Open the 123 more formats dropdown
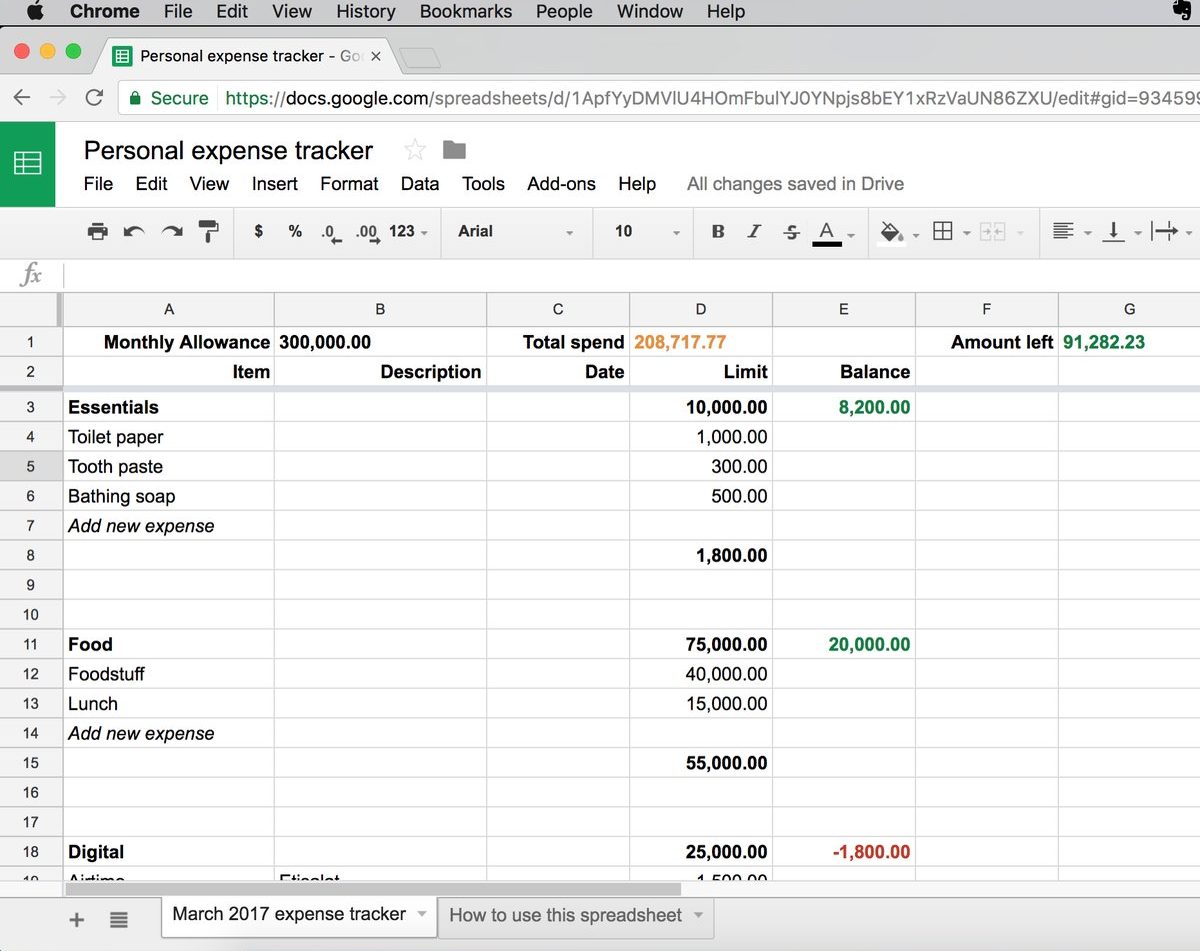 pos(407,231)
